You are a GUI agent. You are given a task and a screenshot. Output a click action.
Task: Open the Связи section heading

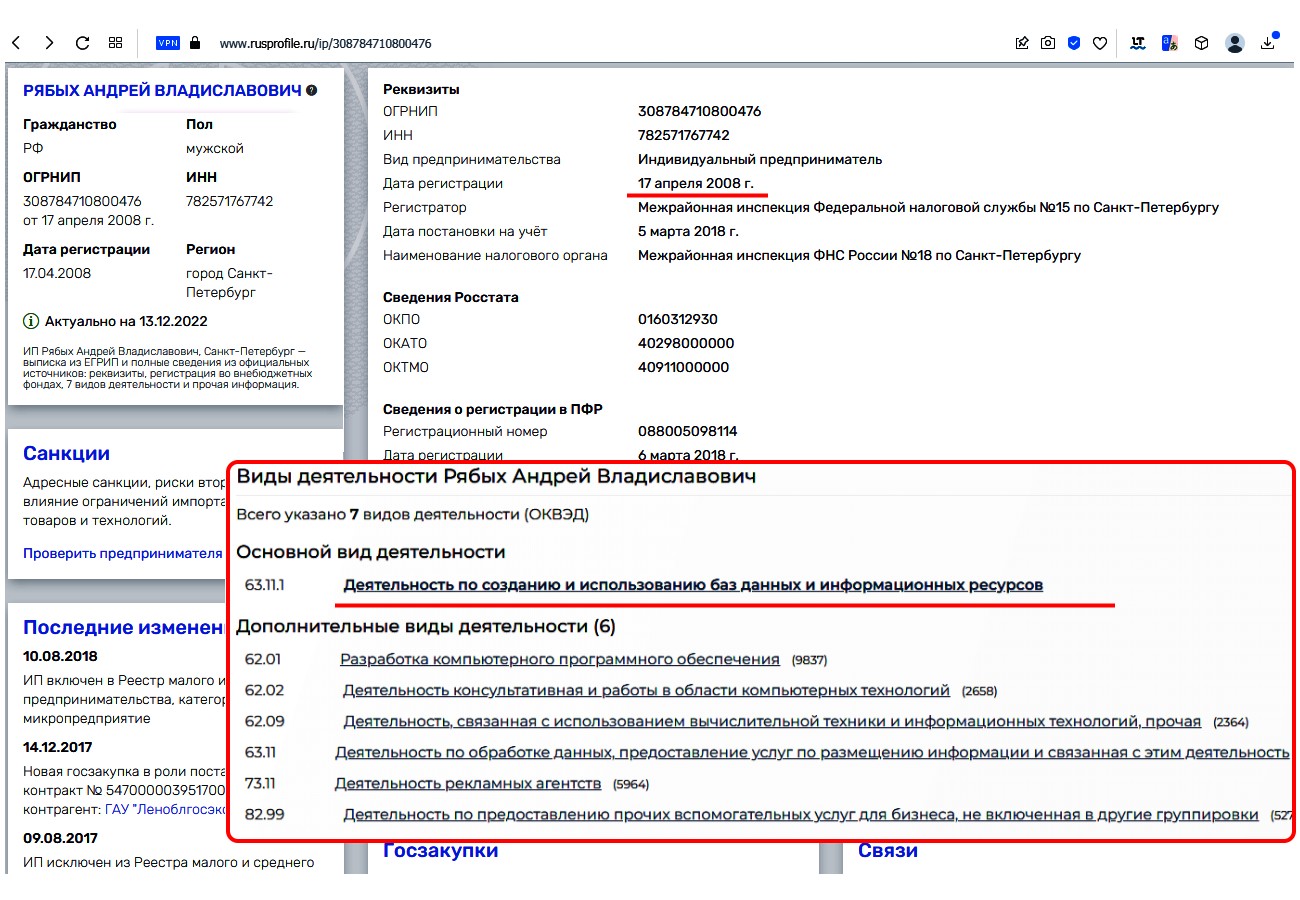coord(888,850)
